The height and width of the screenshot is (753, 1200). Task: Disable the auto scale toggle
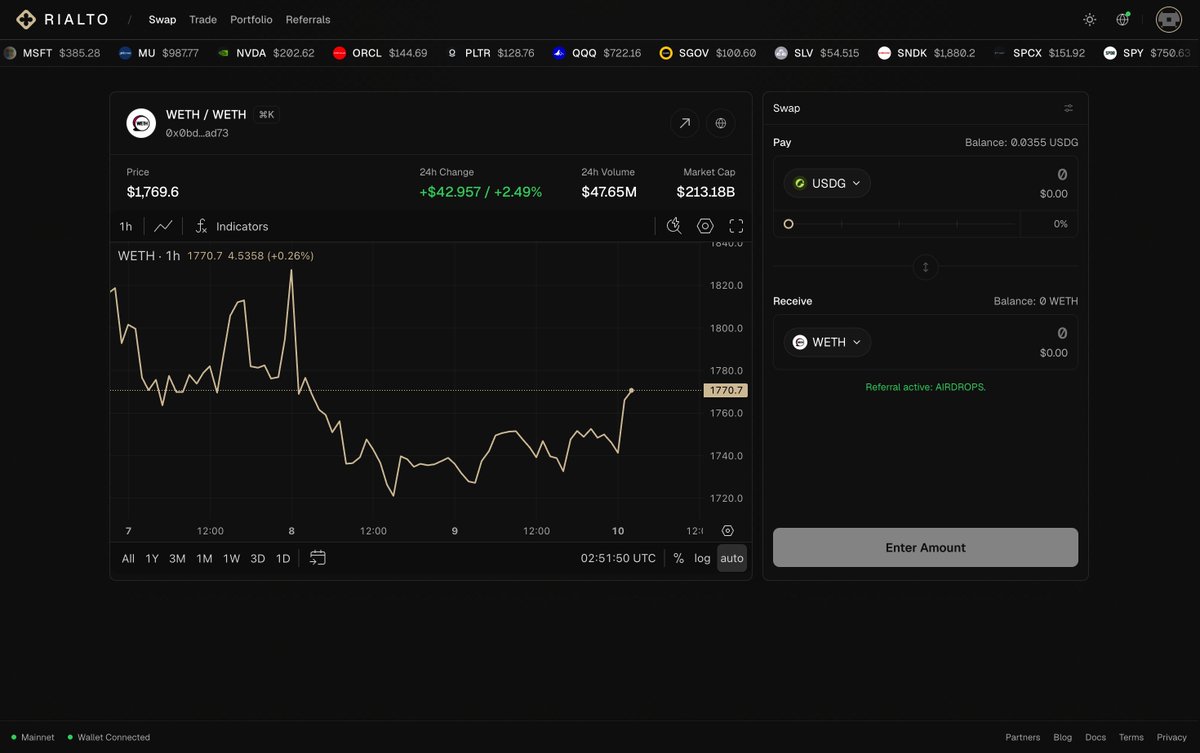point(732,558)
